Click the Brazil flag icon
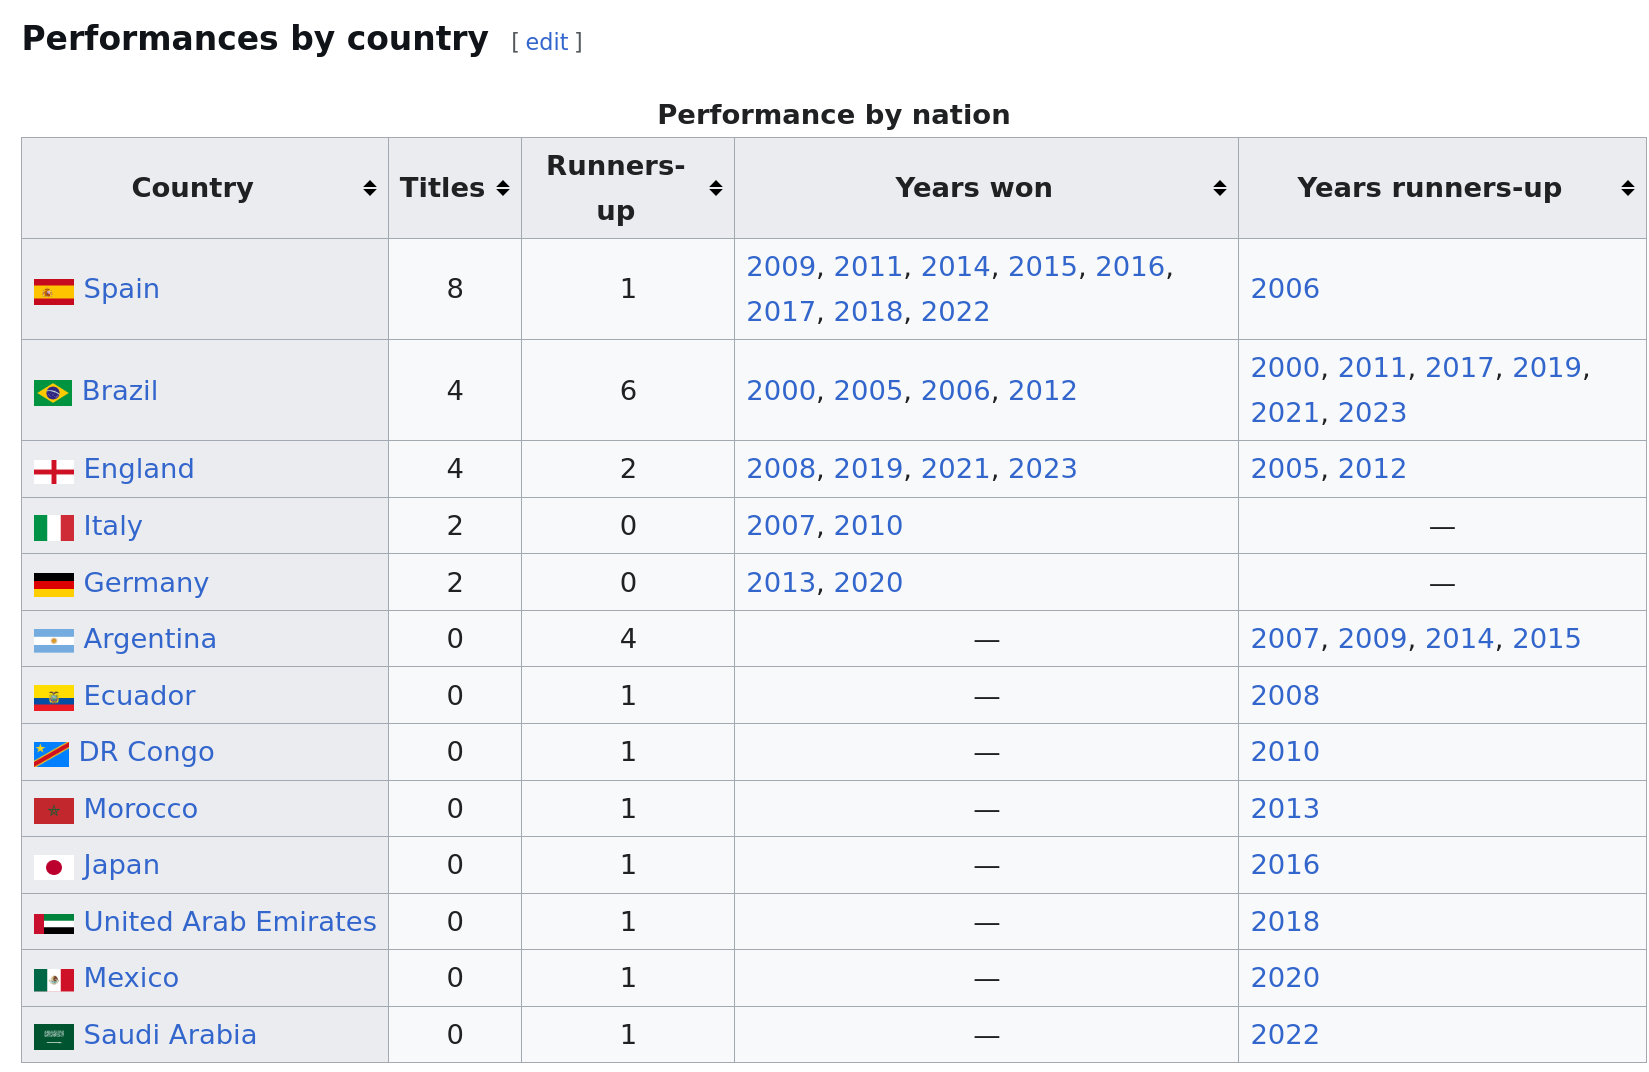Screen dimensions: 1649x1072 (53, 393)
